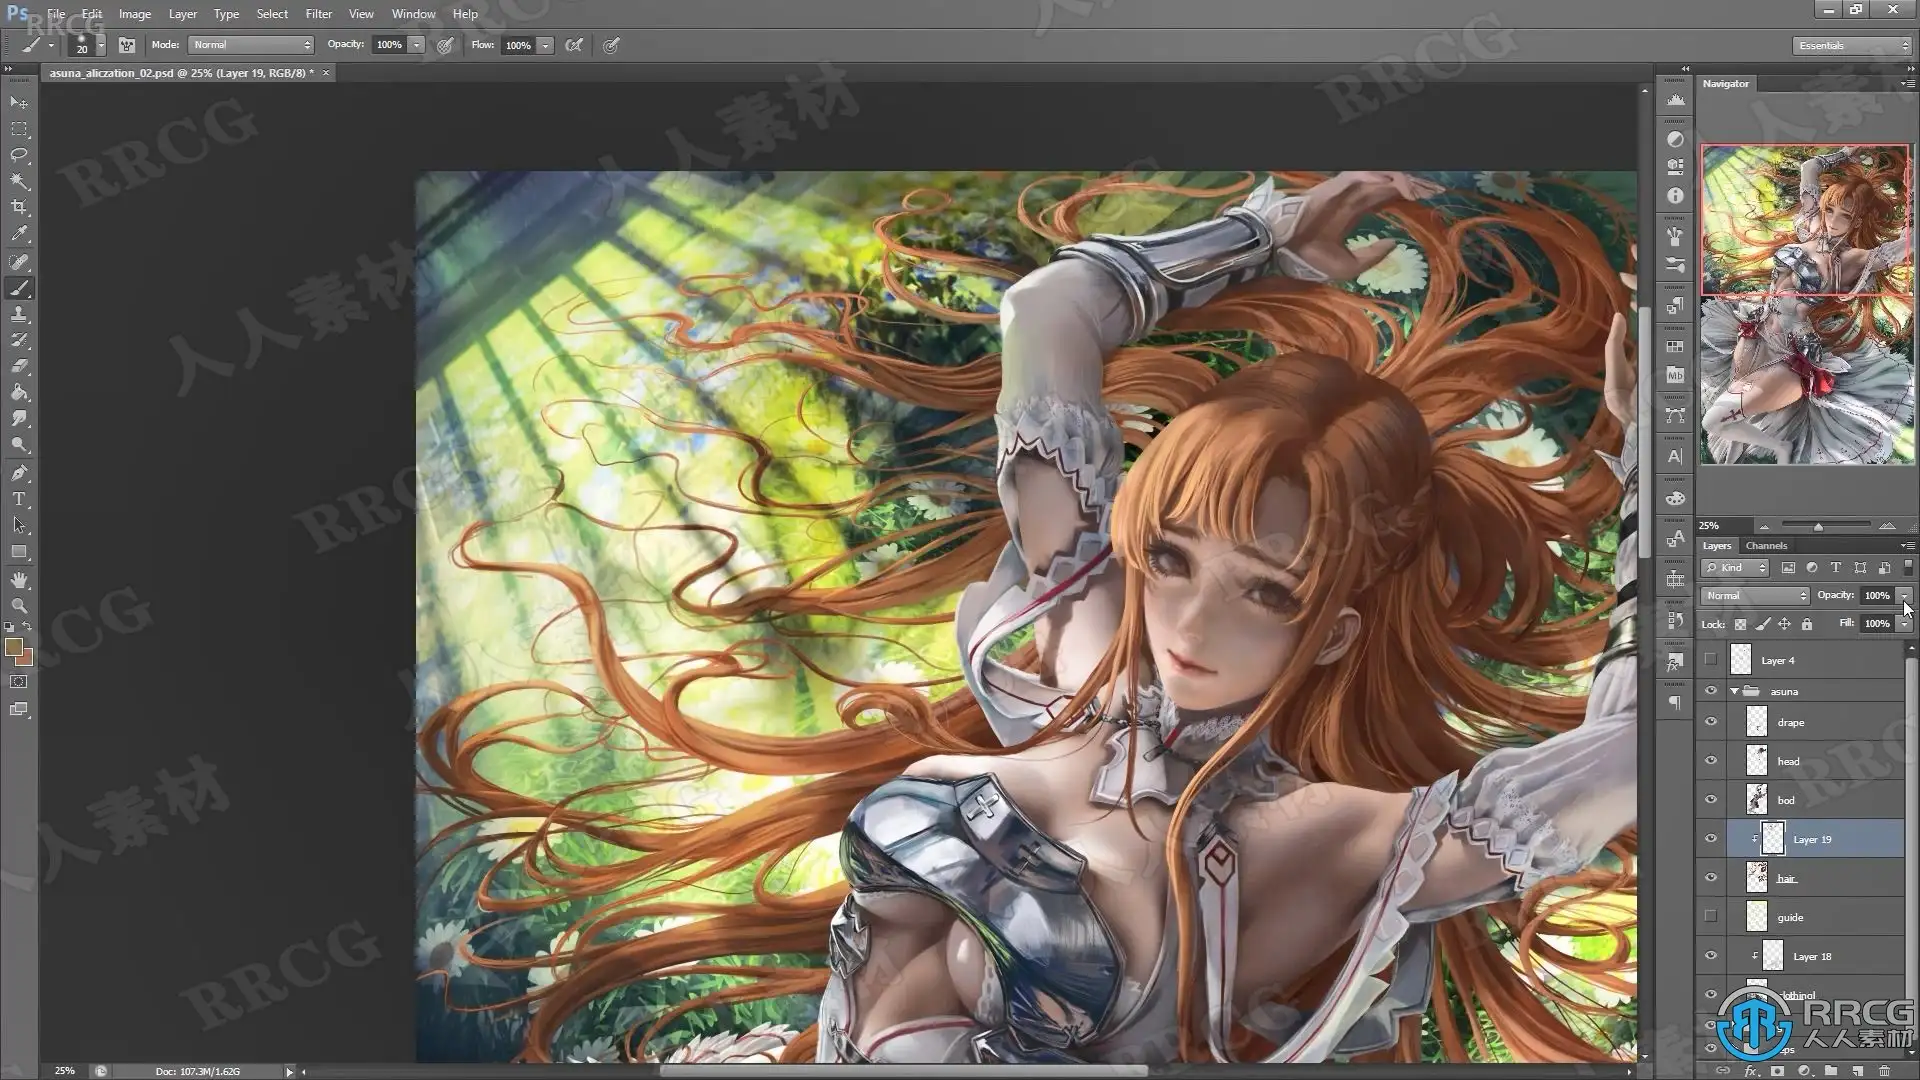This screenshot has height=1080, width=1920.
Task: Hide the drape layer
Action: [x=1711, y=722]
